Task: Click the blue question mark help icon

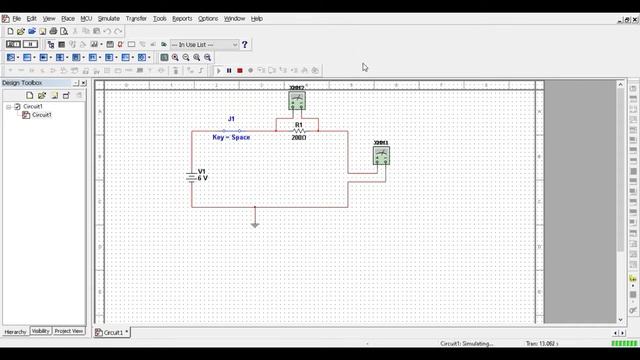Action: 244,44
